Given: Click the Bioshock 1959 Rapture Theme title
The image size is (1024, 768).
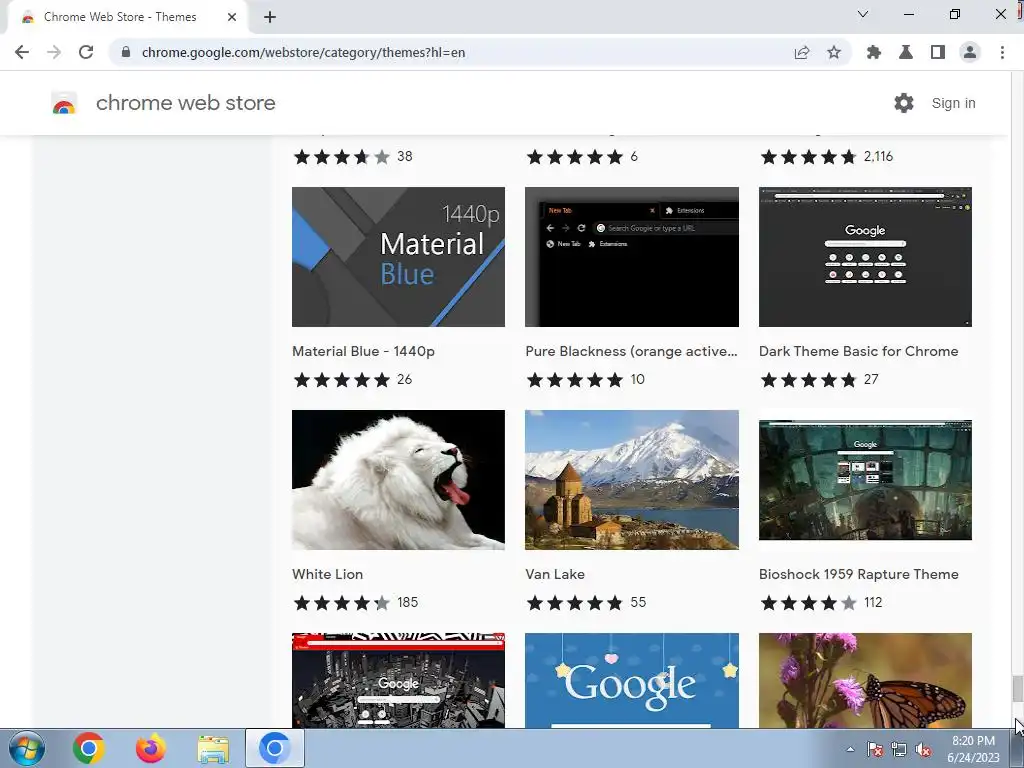Looking at the screenshot, I should (858, 574).
